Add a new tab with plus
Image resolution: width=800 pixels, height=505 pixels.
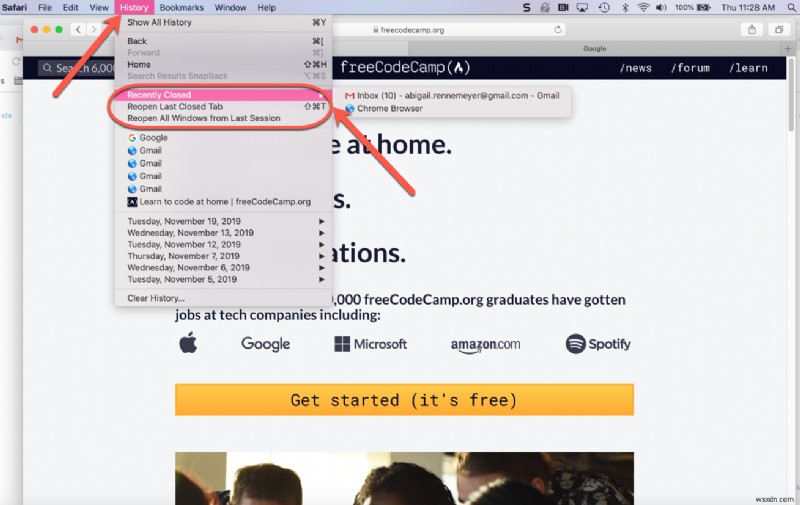pyautogui.click(x=788, y=48)
